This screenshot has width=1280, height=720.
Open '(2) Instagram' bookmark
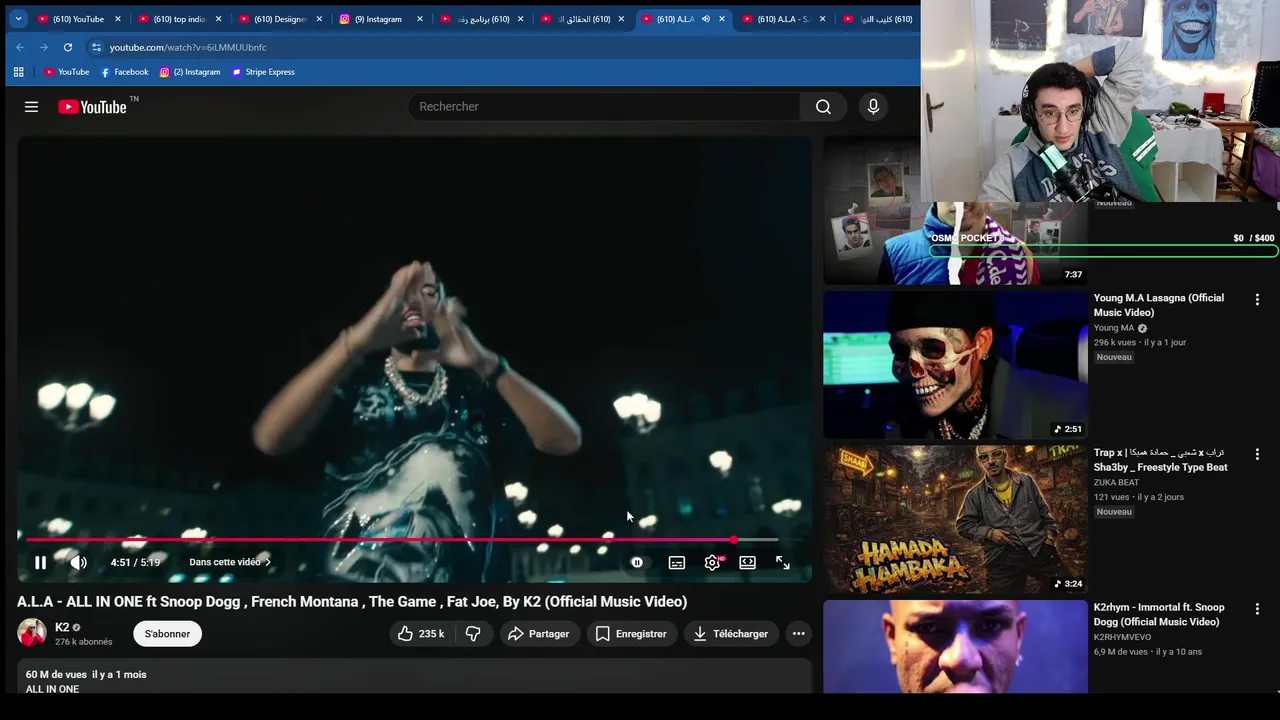(x=190, y=72)
